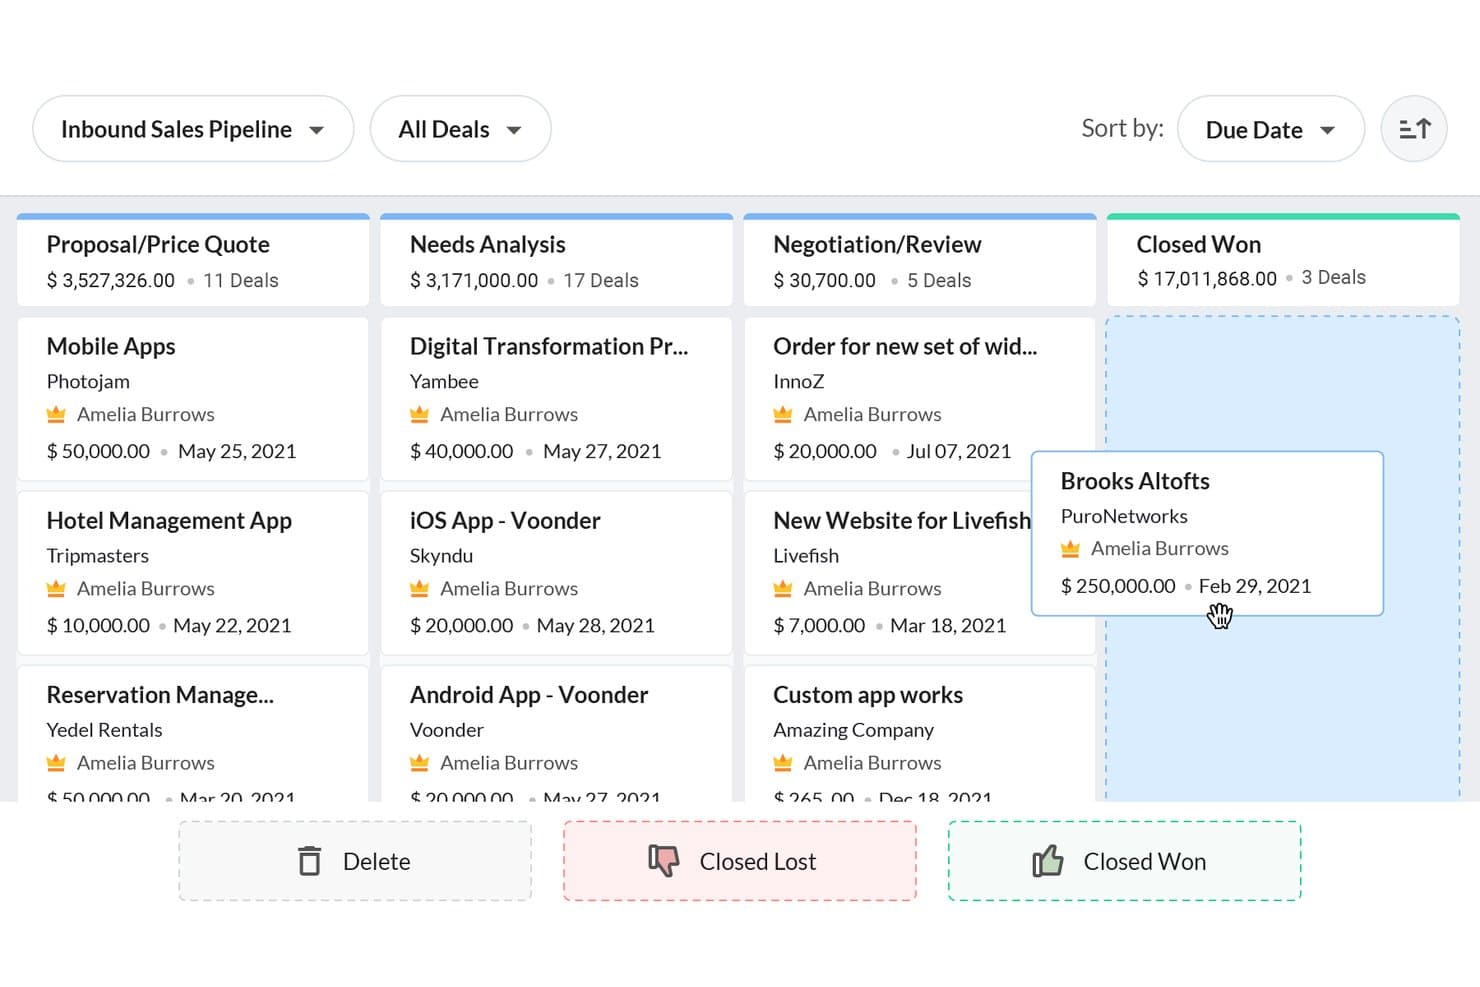Screen dimensions: 1480x987
Task: Select the Proposal/Price Quote stage header
Action: point(193,260)
